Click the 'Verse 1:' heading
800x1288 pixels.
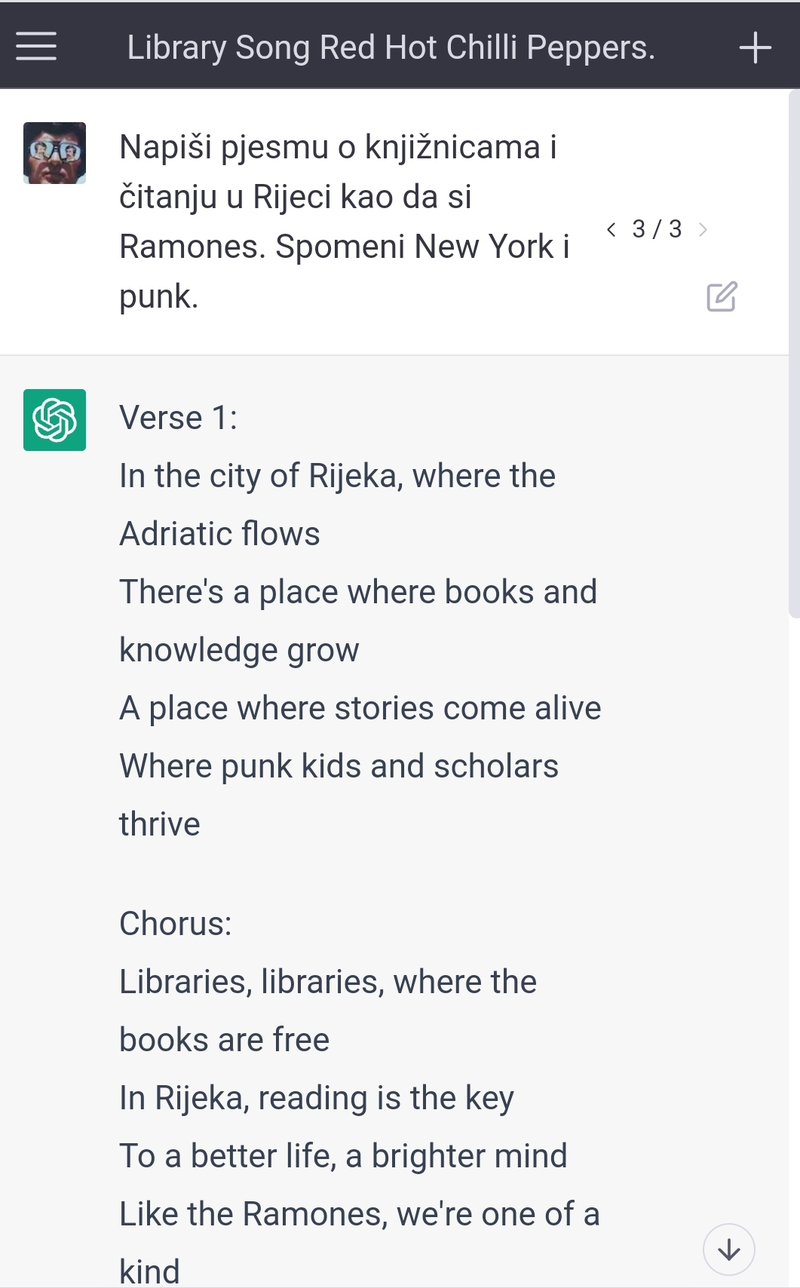point(179,418)
